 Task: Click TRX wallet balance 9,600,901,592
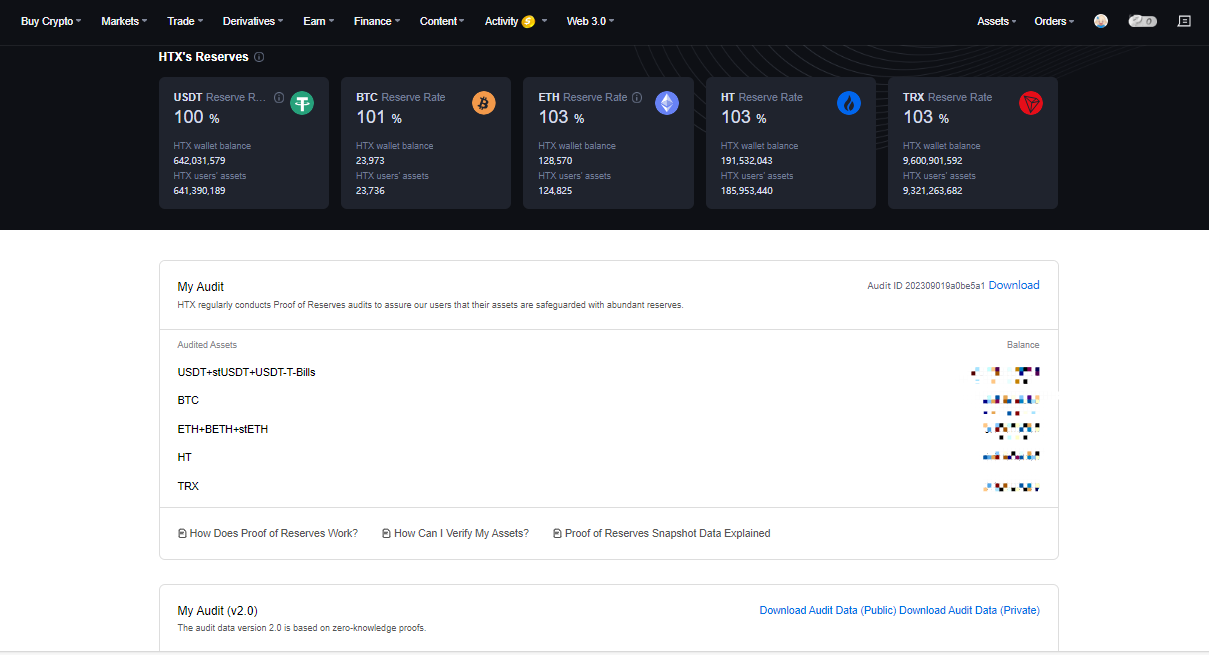[933, 160]
